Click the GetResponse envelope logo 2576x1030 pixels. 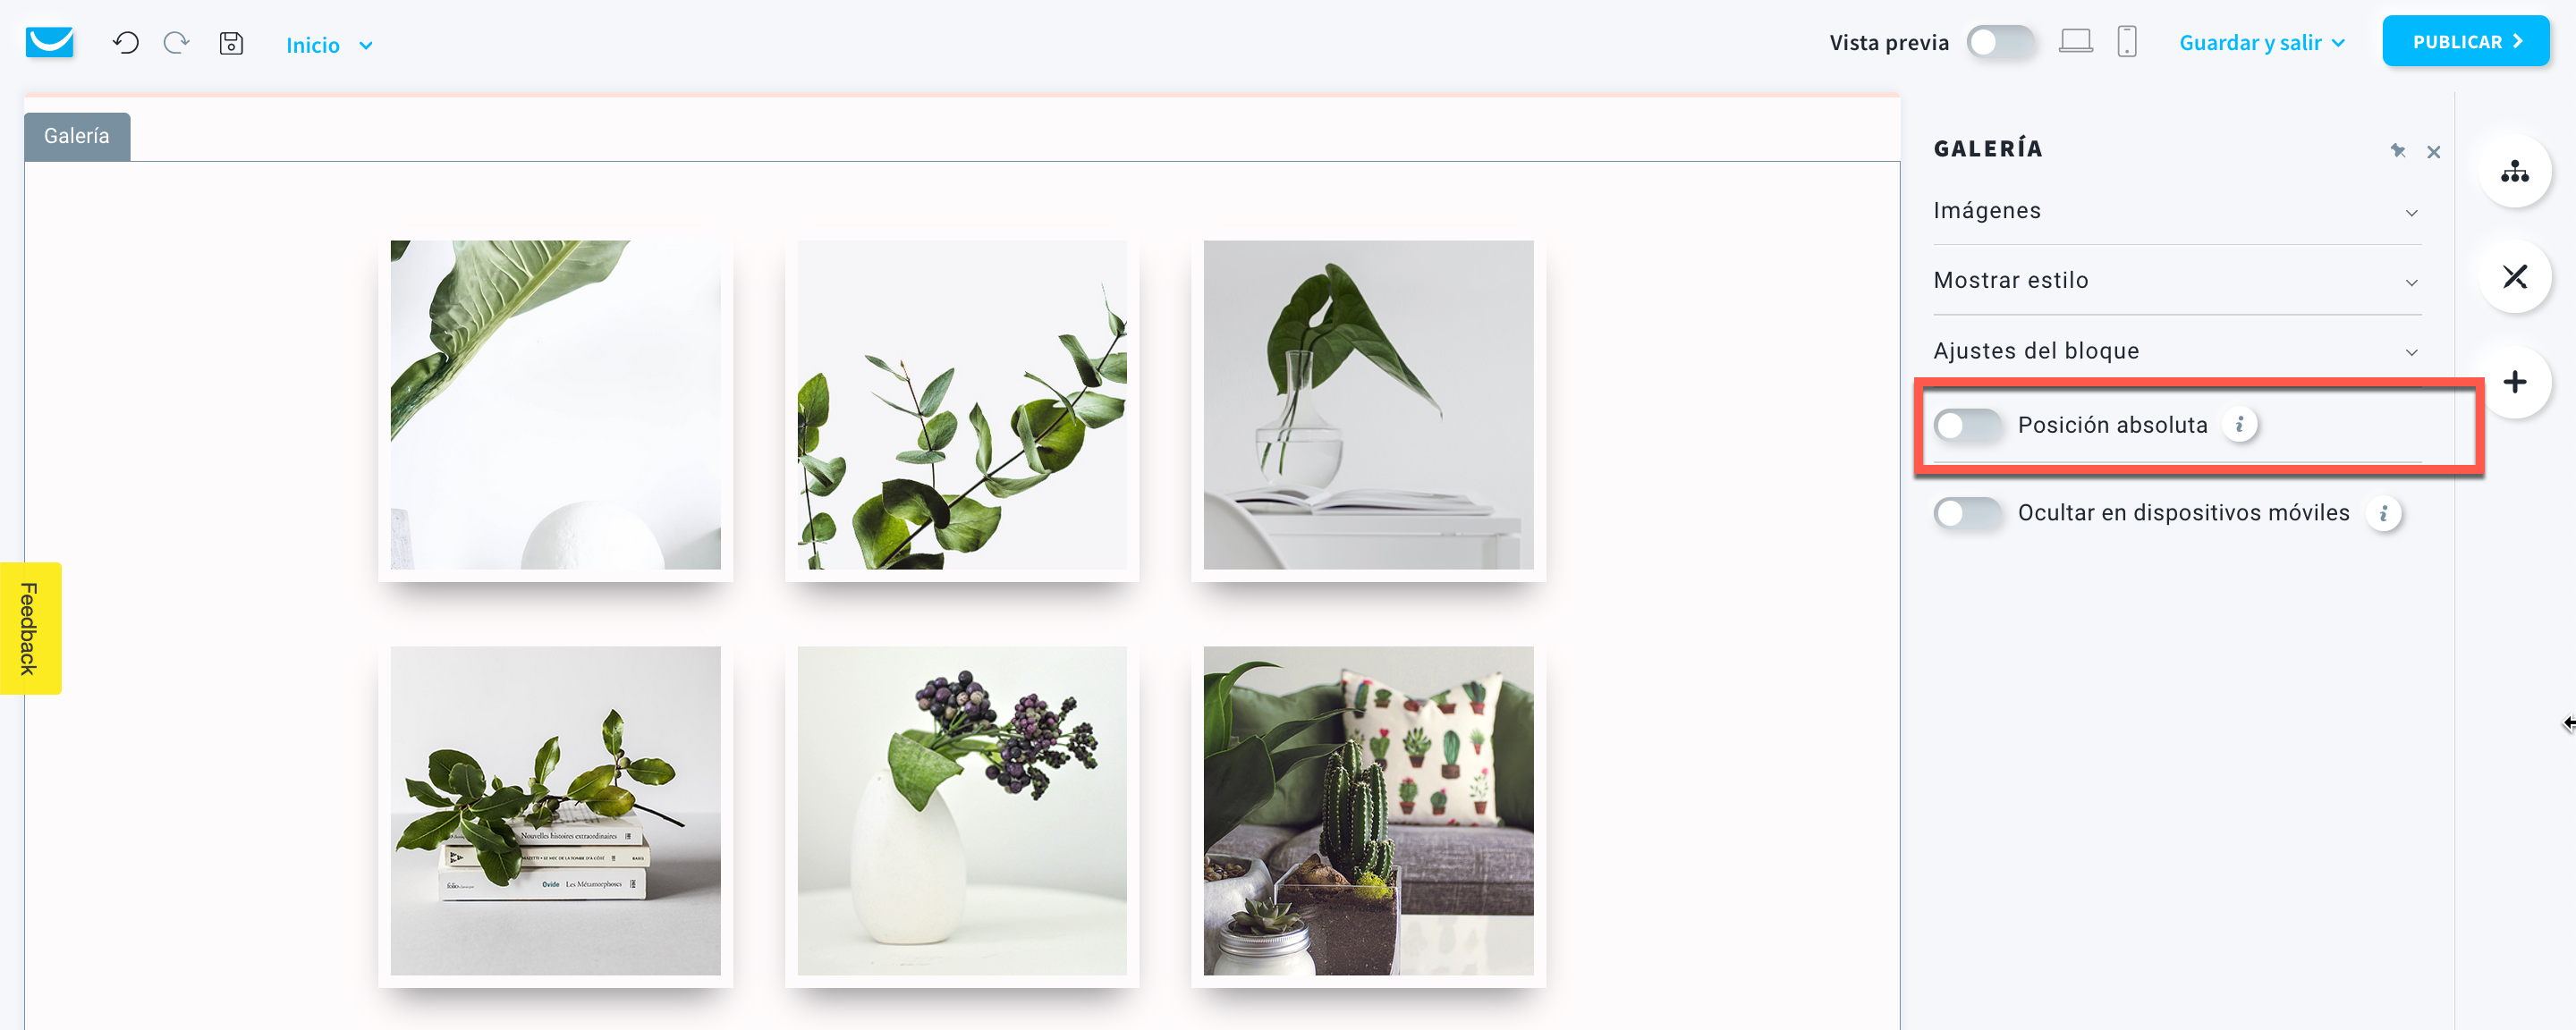coord(50,43)
